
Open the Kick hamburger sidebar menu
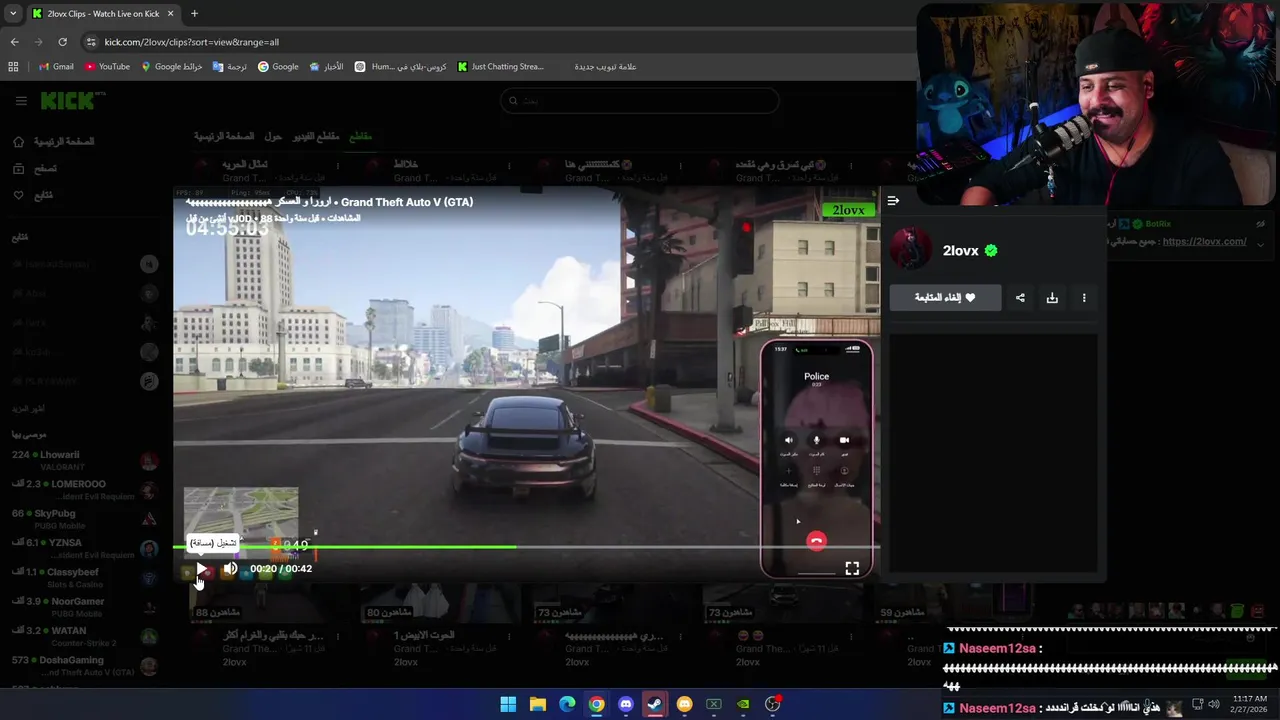pyautogui.click(x=21, y=101)
